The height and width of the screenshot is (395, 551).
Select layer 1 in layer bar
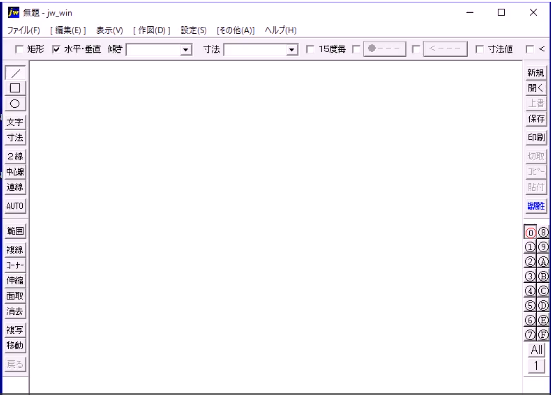point(530,247)
